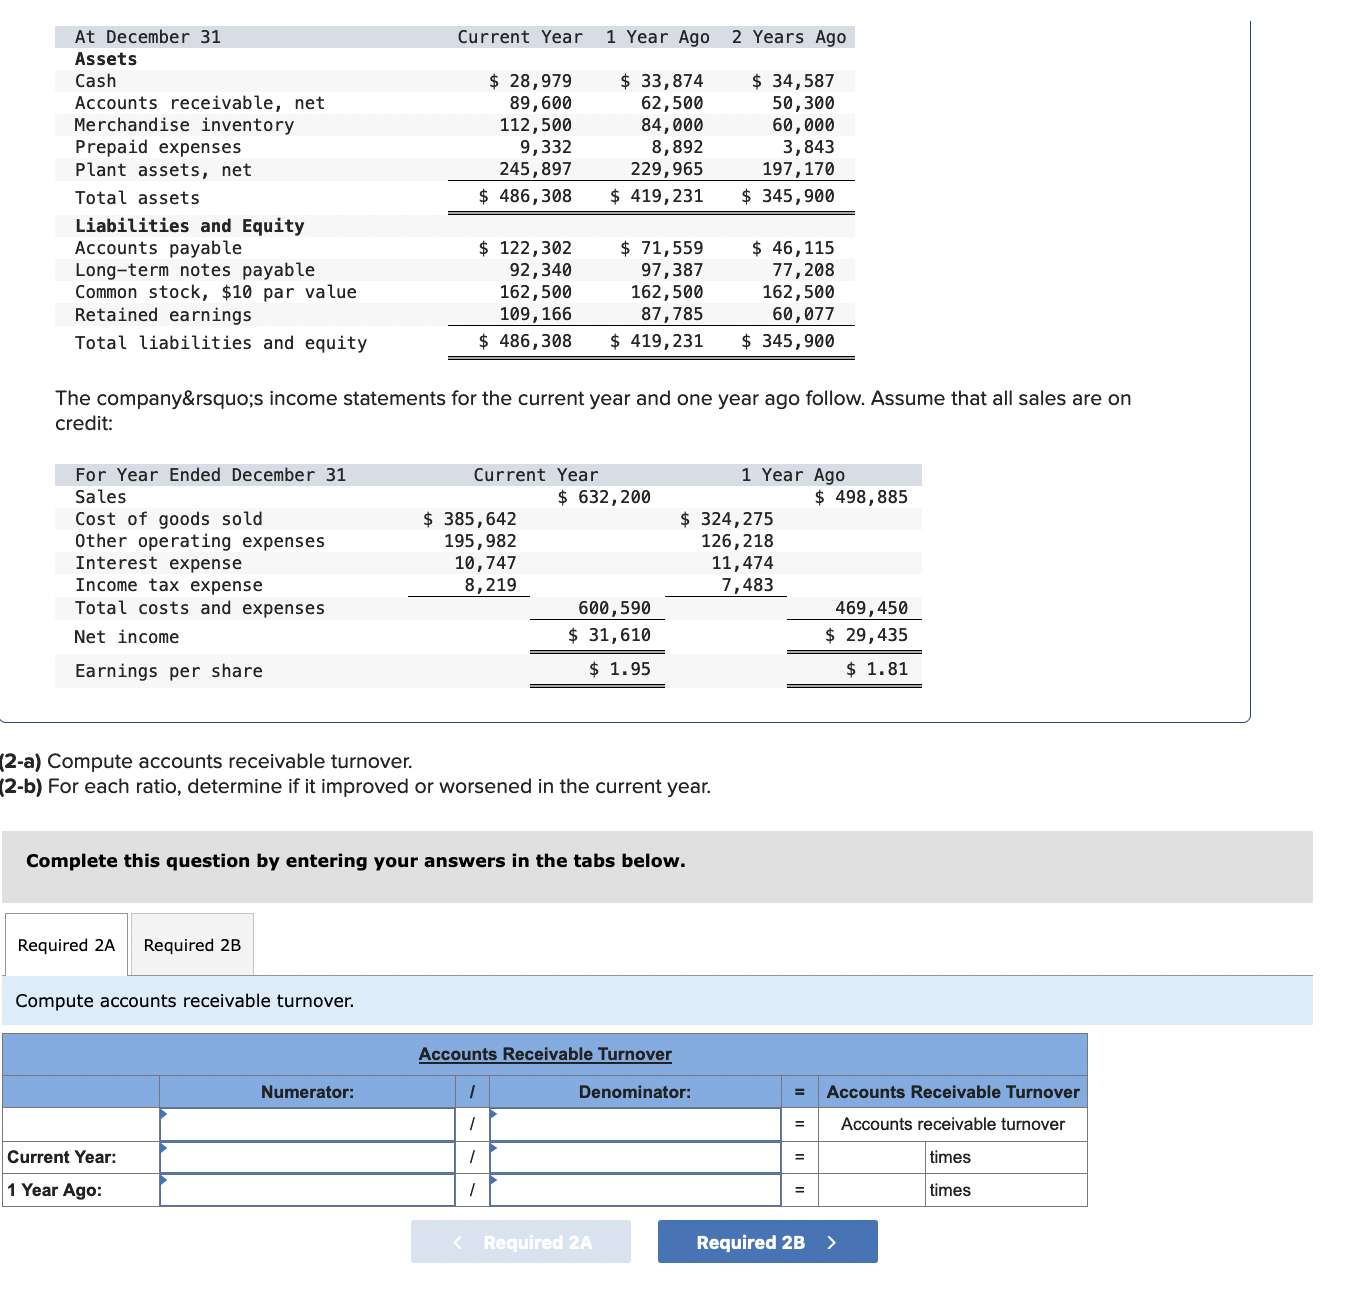Select 1 year ago accounts receivable 62,500
The image size is (1346, 1300).
click(671, 103)
